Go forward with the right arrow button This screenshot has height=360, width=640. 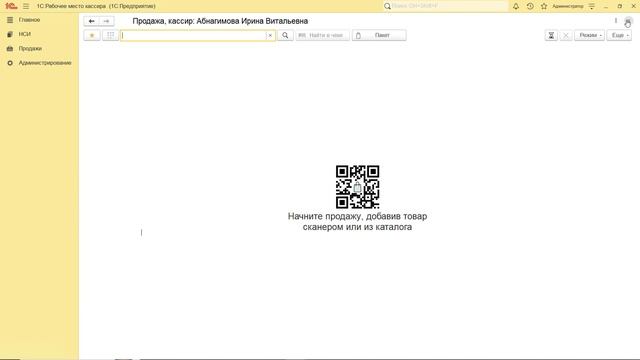point(107,21)
